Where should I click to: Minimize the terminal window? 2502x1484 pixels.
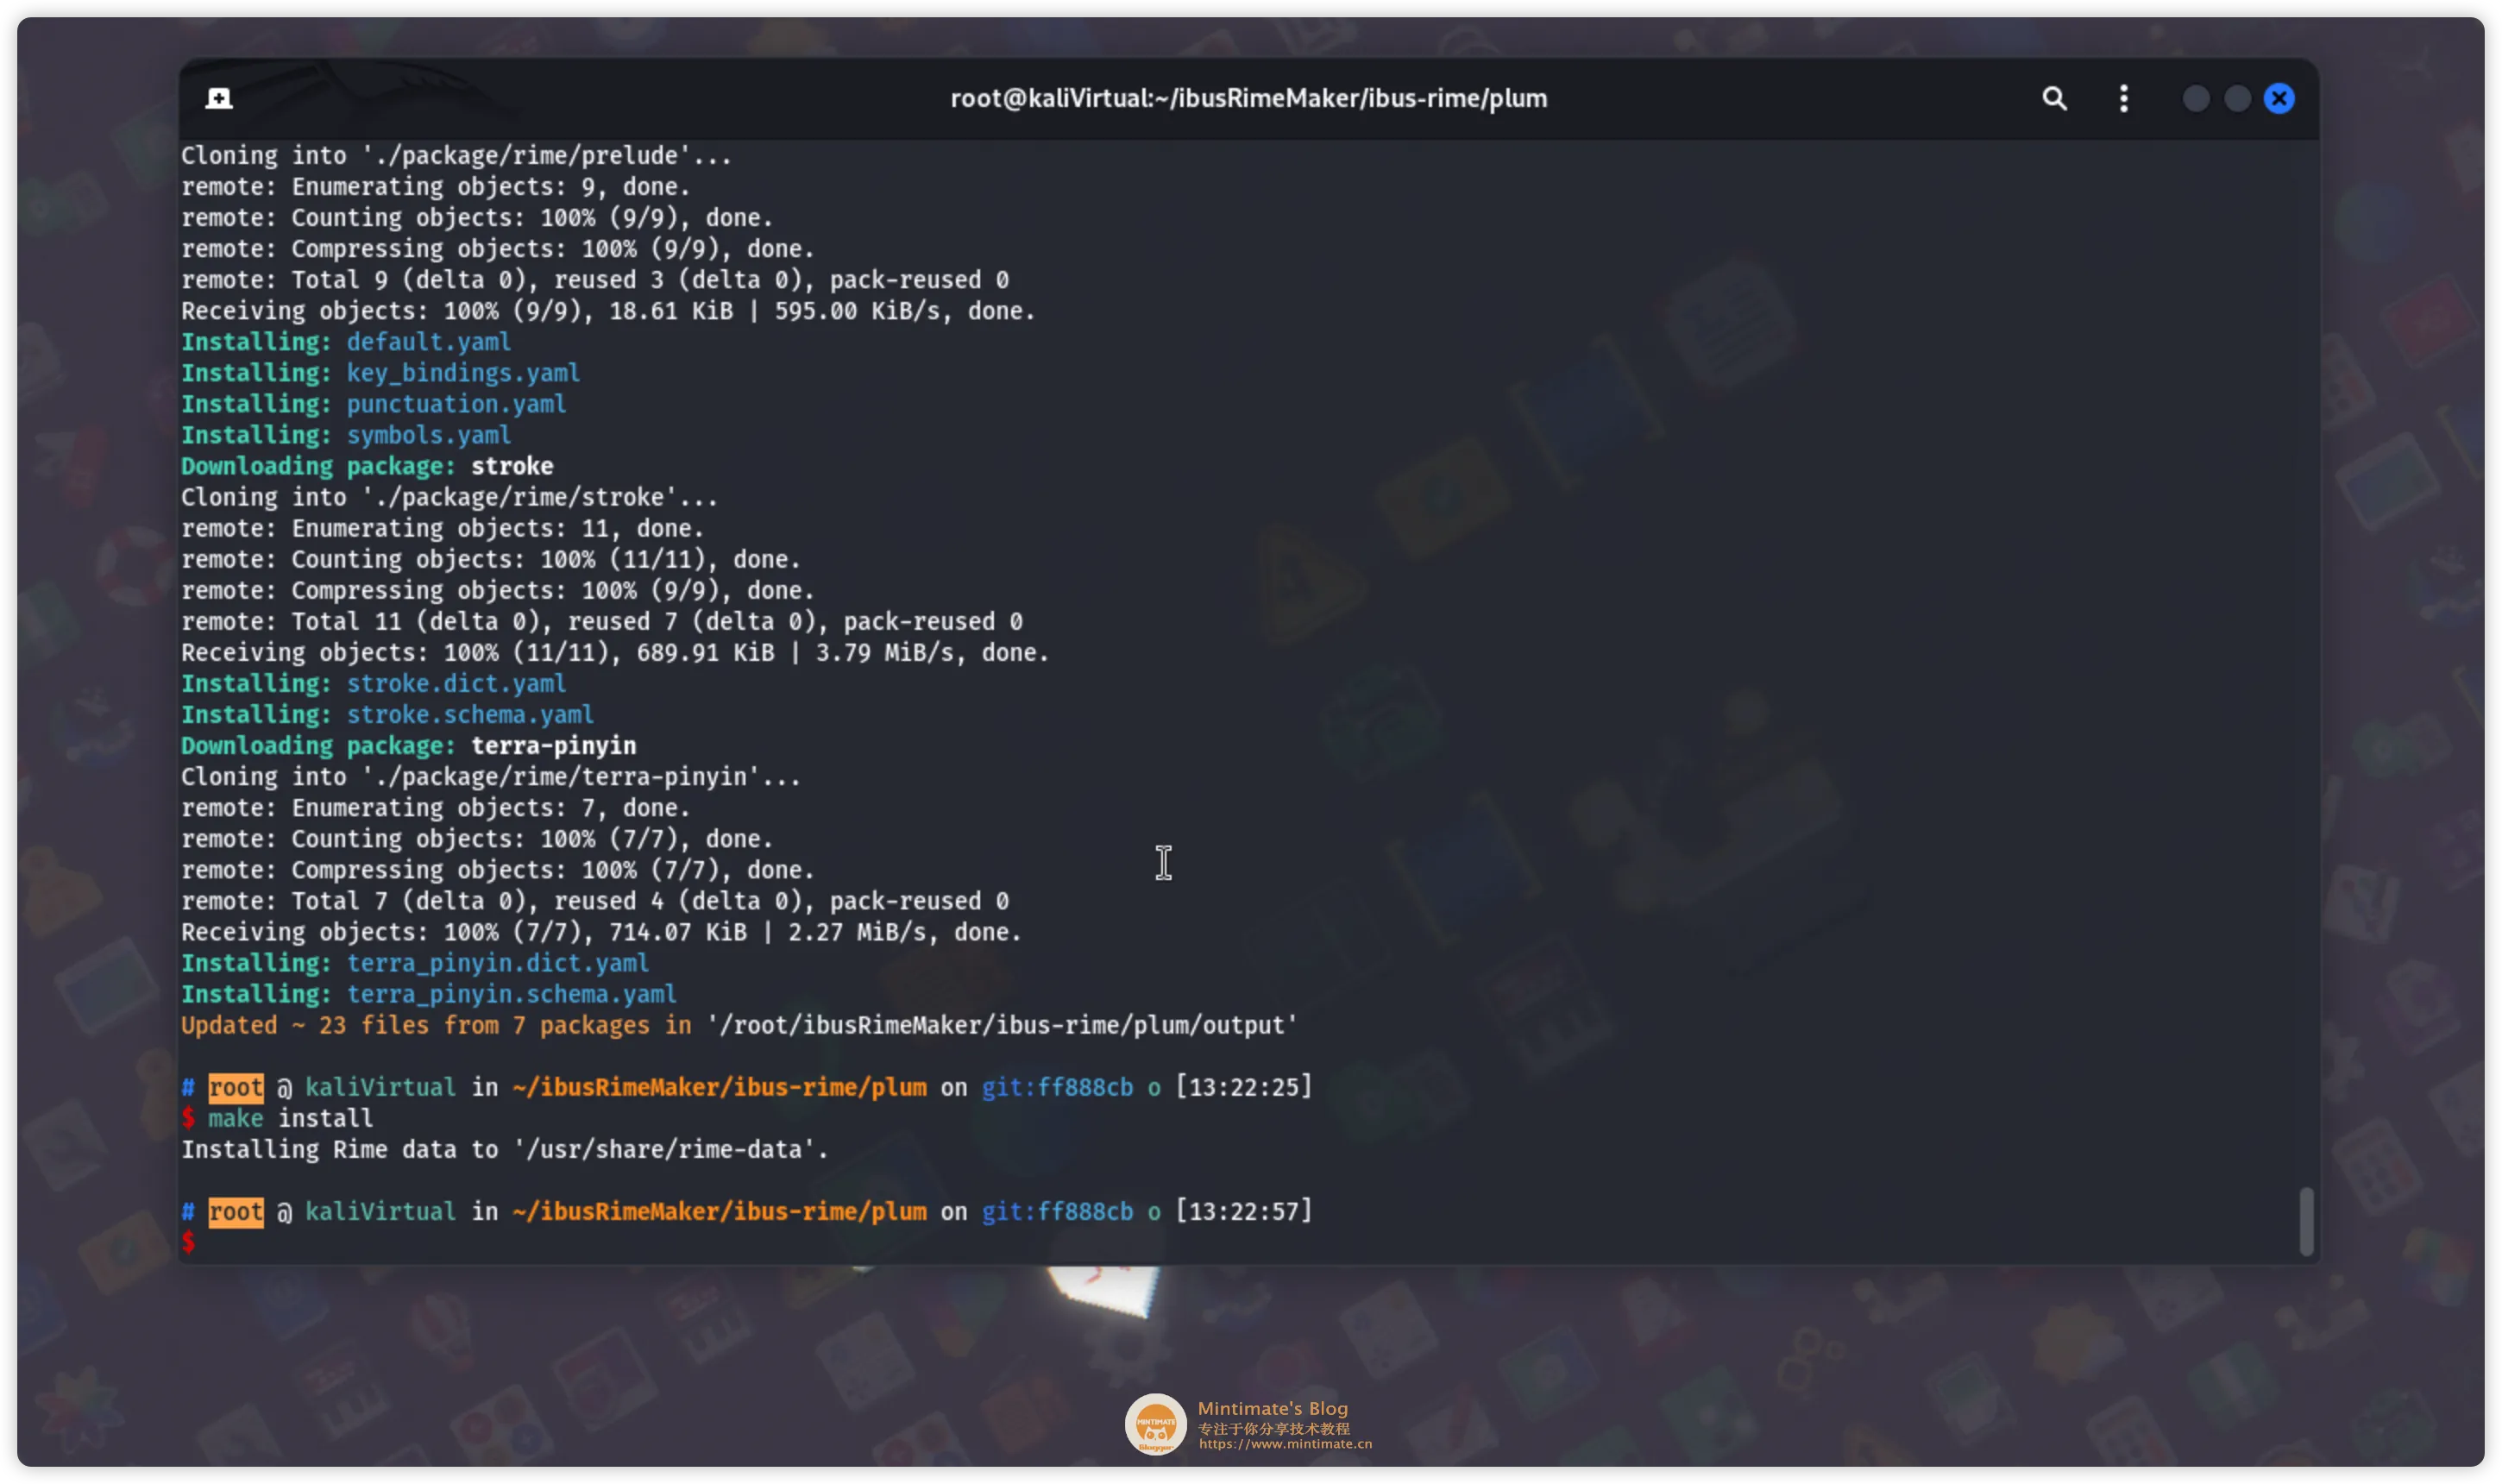[2195, 98]
